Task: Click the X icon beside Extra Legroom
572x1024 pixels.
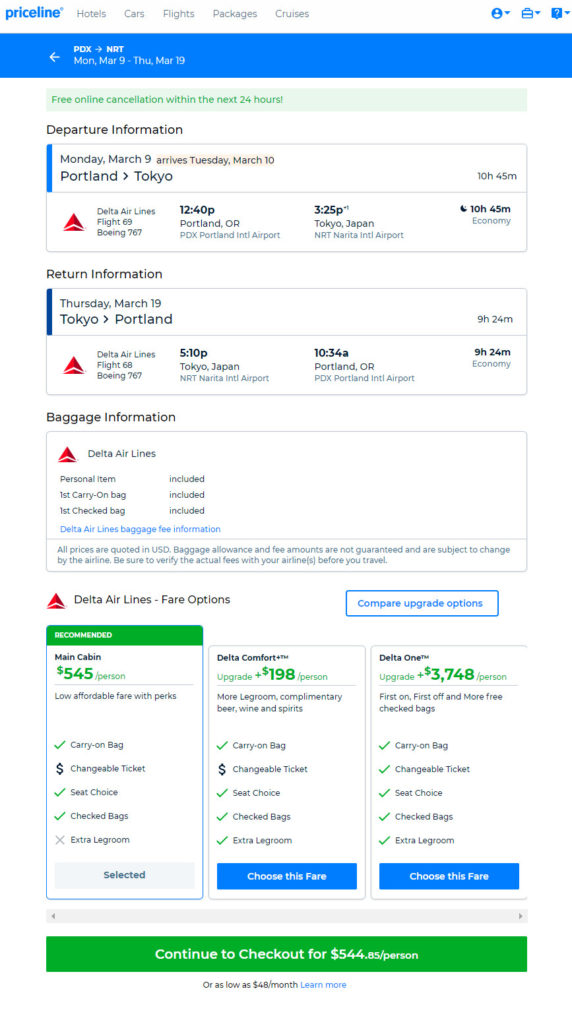Action: pos(59,840)
